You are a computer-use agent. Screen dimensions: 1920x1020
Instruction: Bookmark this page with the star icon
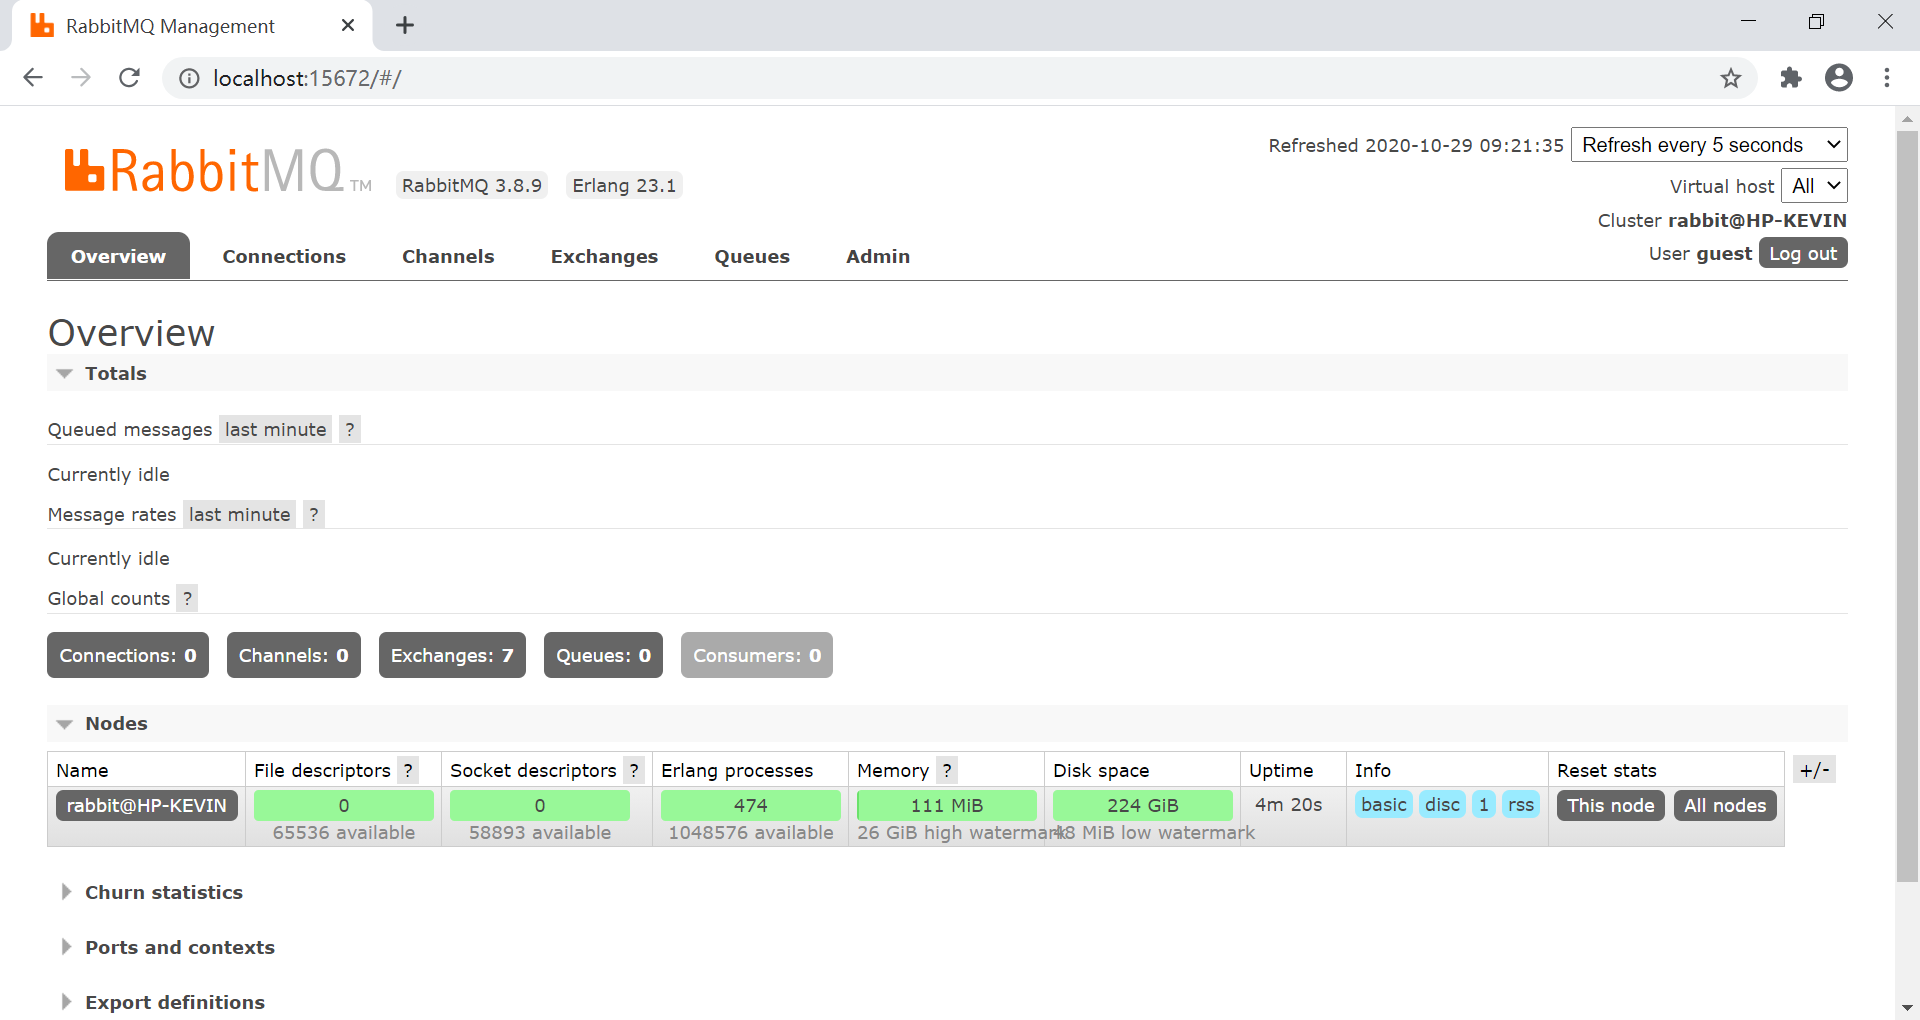(1731, 78)
